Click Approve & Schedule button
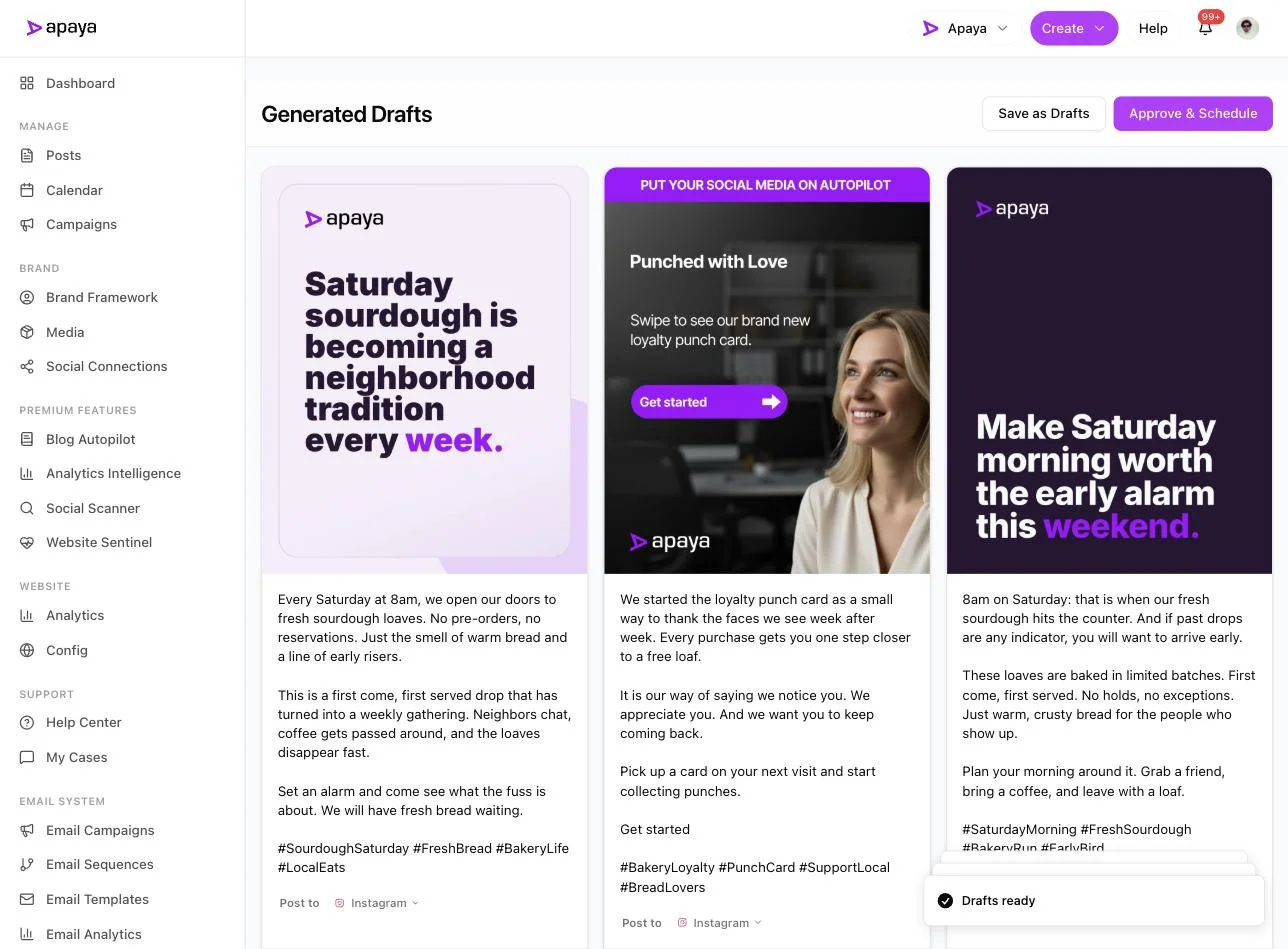The width and height of the screenshot is (1288, 949). 1193,113
